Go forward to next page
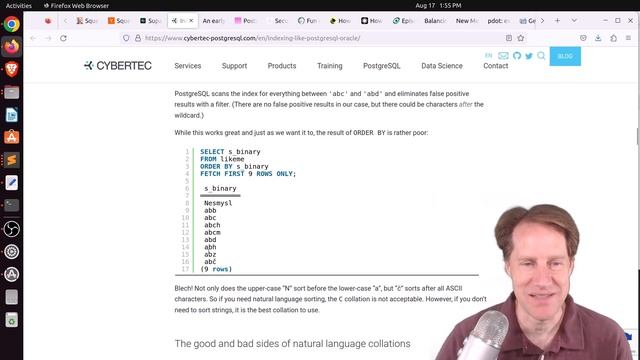The width and height of the screenshot is (640, 360). pyautogui.click(x=48, y=38)
